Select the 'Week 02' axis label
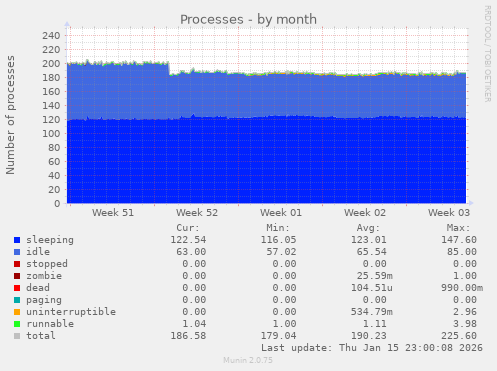 [x=365, y=213]
